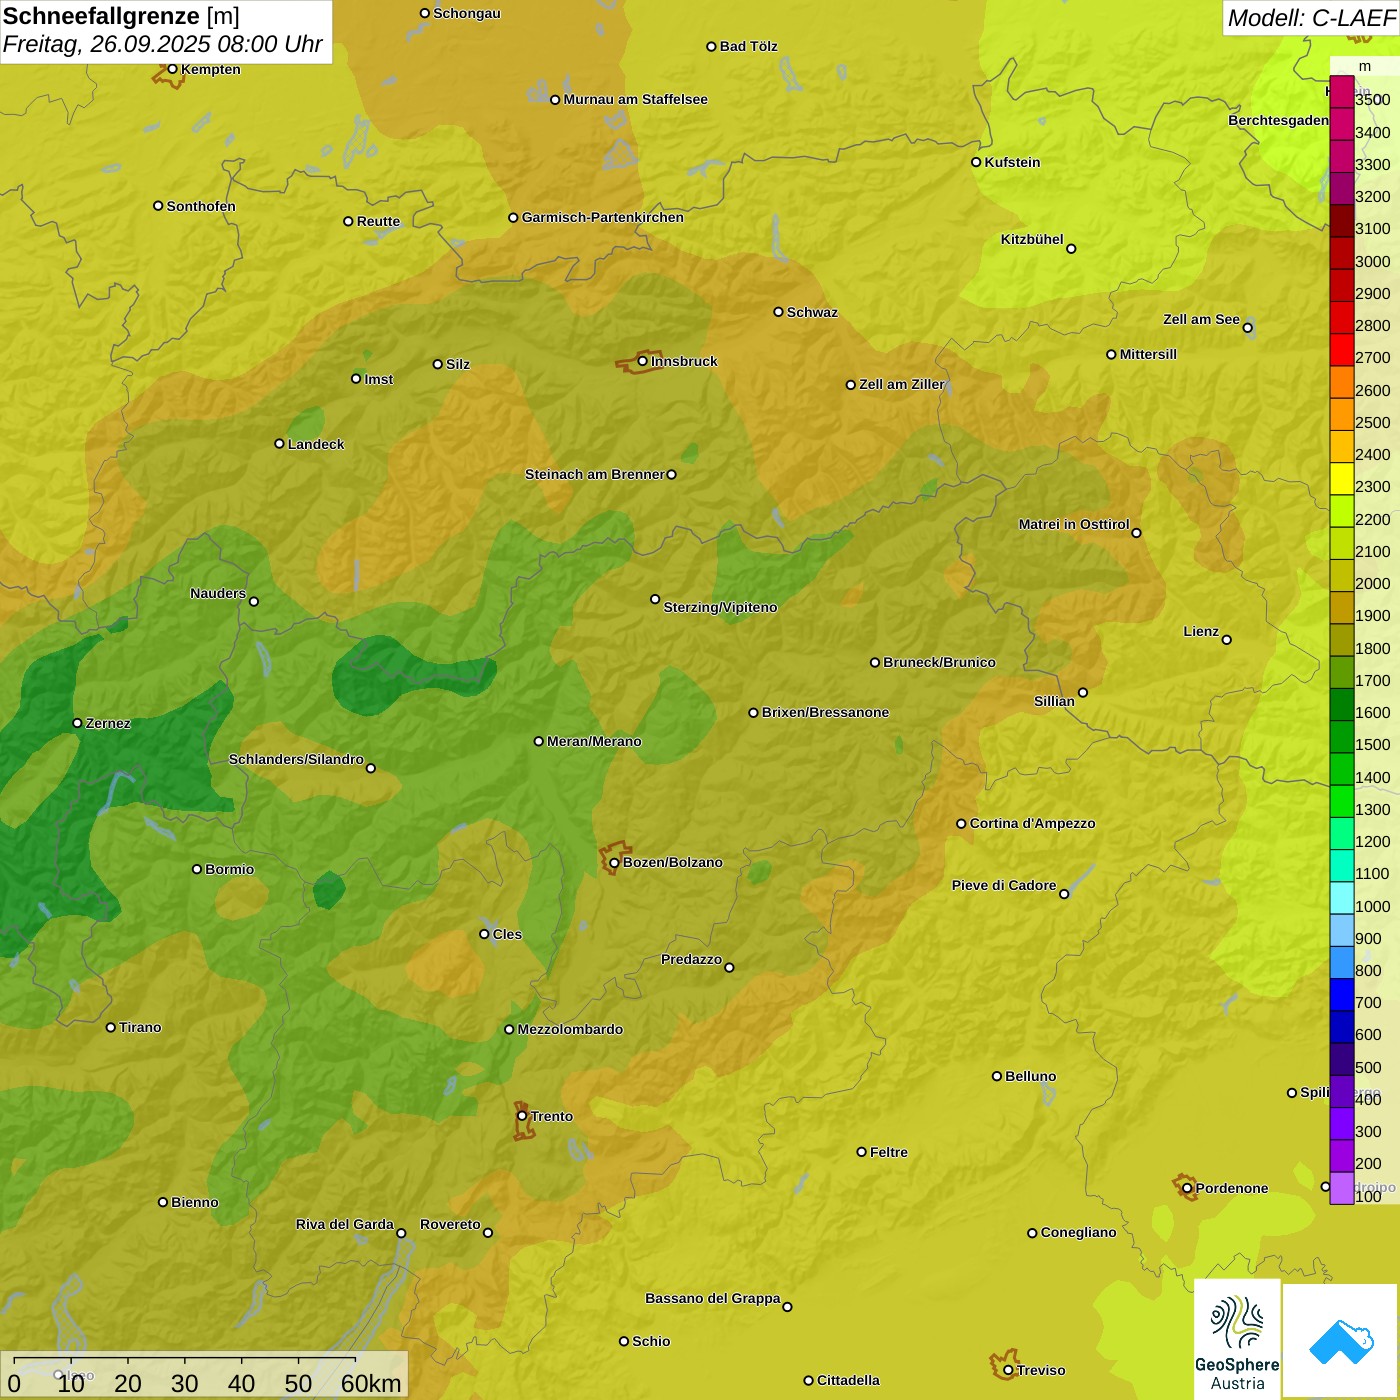The width and height of the screenshot is (1400, 1400).
Task: Click the Sterzing/Vipiteno label
Action: [720, 607]
